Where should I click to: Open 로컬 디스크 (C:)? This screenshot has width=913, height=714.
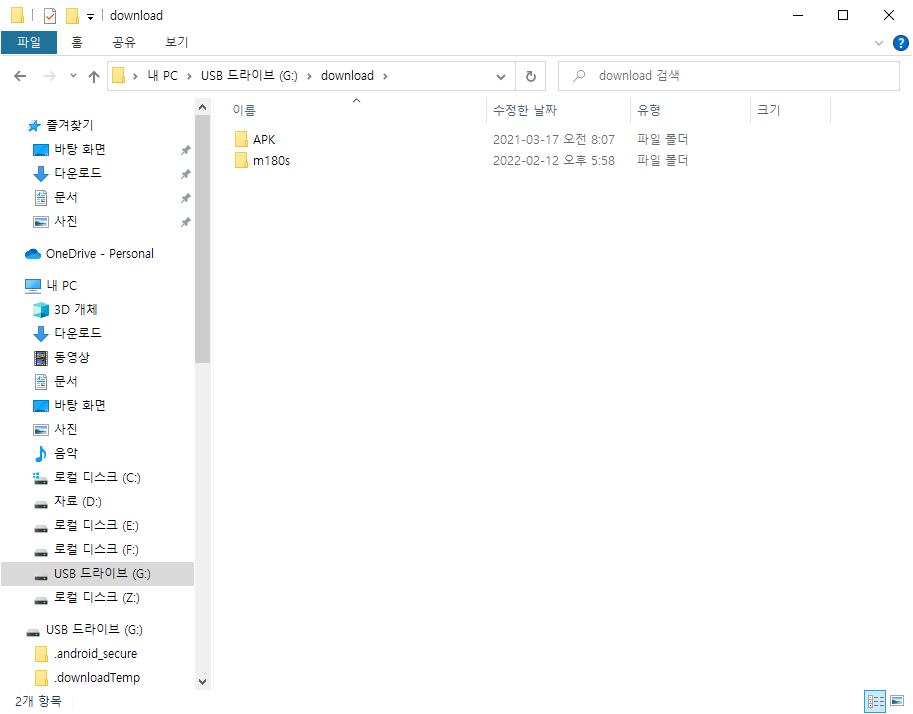pos(97,478)
